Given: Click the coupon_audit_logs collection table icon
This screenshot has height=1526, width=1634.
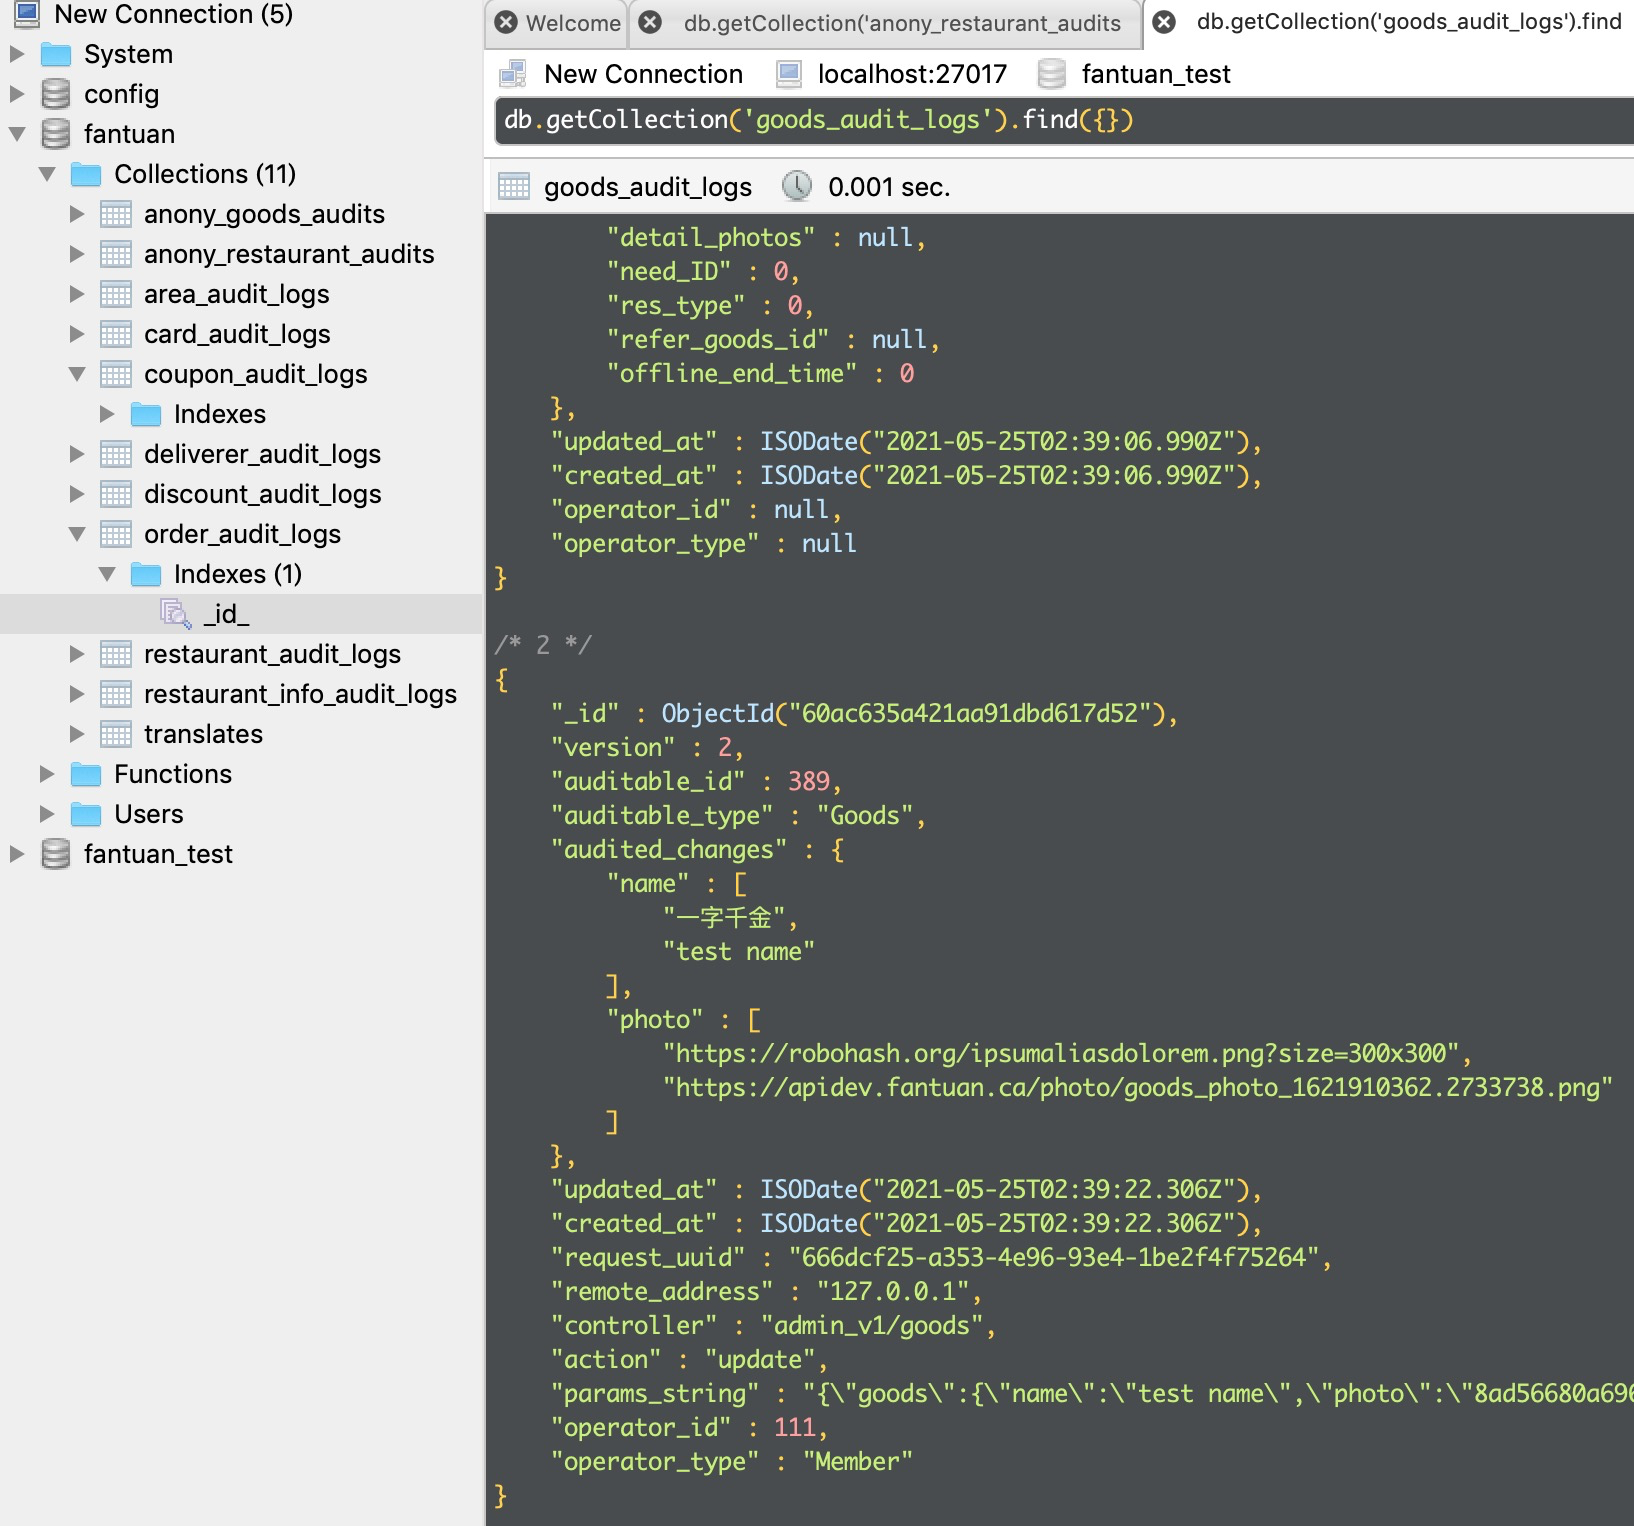Looking at the screenshot, I should pos(116,374).
